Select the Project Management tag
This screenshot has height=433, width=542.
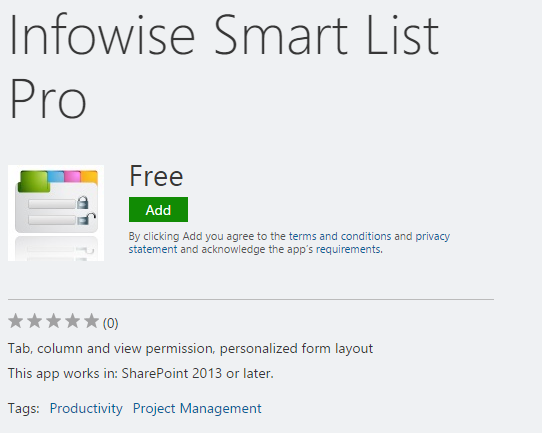[x=197, y=408]
